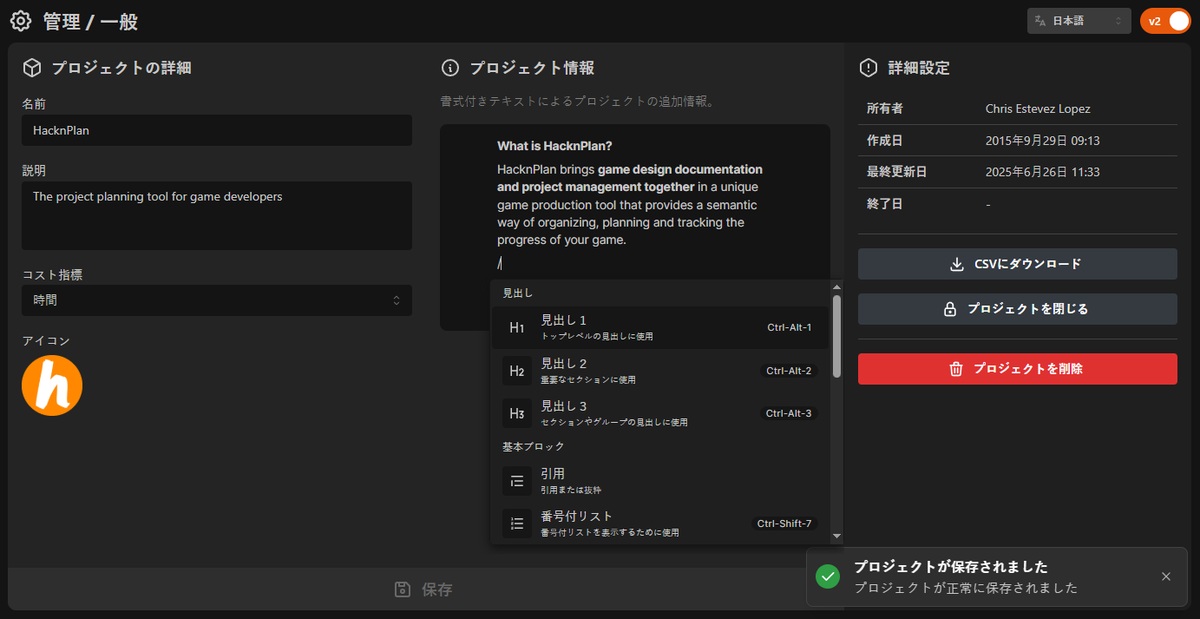1200x619 pixels.
Task: Select 見出し 1 from the block menu
Action: pos(661,328)
